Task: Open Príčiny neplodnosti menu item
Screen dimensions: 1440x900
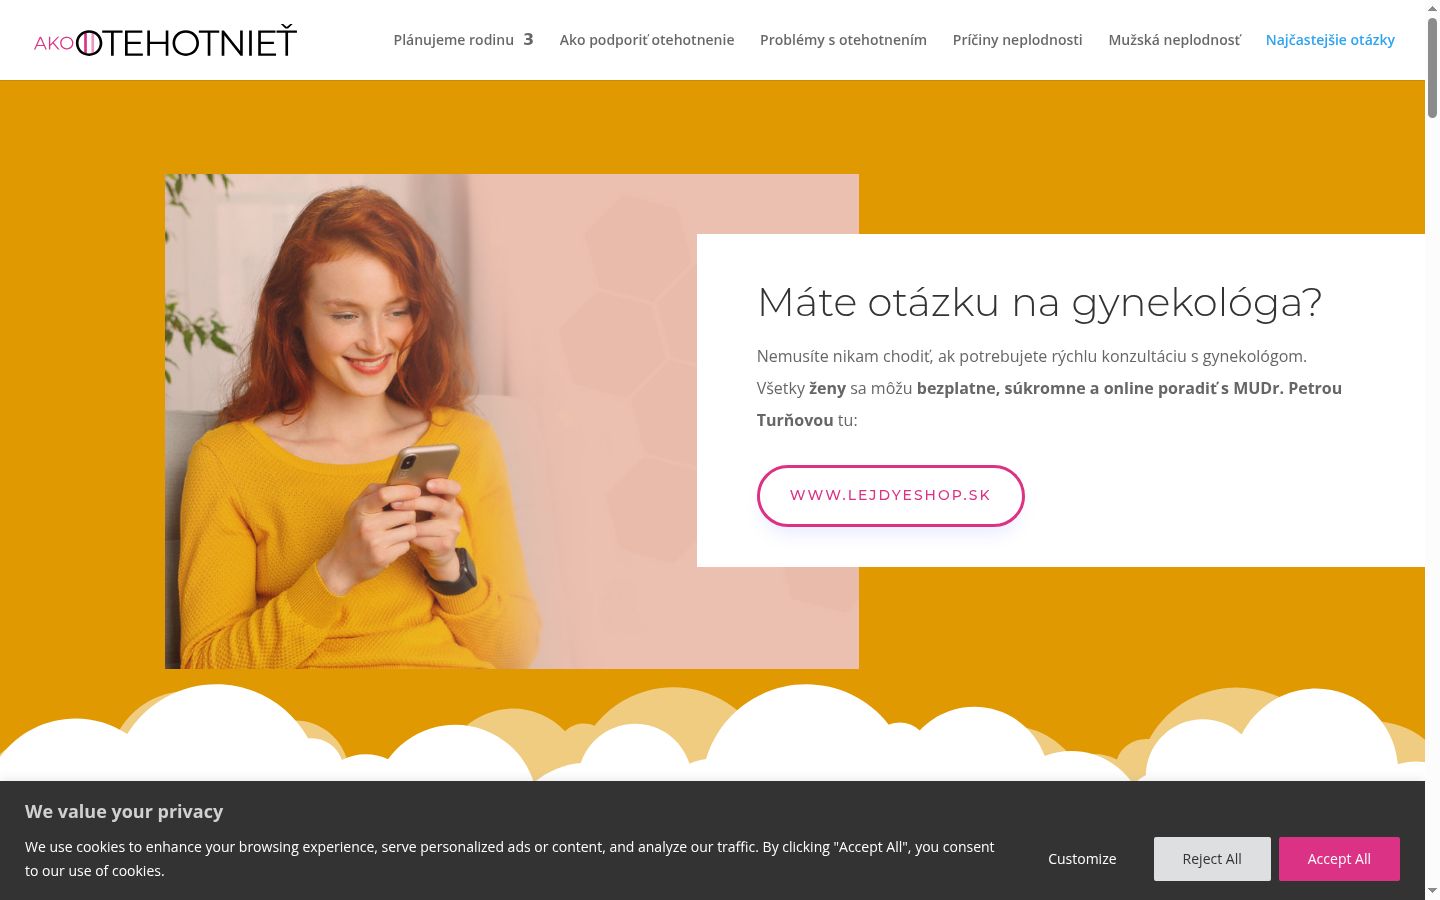Action: [1017, 40]
